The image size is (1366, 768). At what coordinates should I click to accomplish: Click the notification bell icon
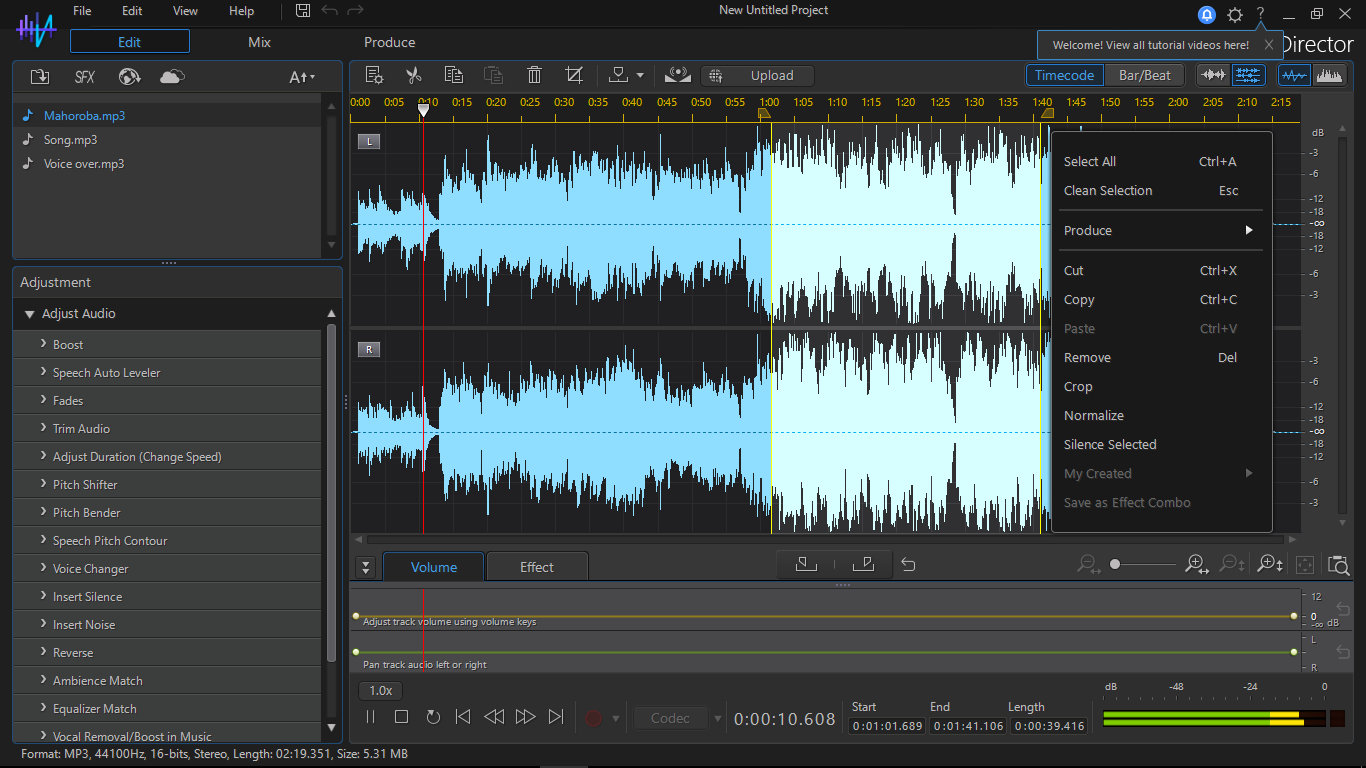click(1207, 15)
